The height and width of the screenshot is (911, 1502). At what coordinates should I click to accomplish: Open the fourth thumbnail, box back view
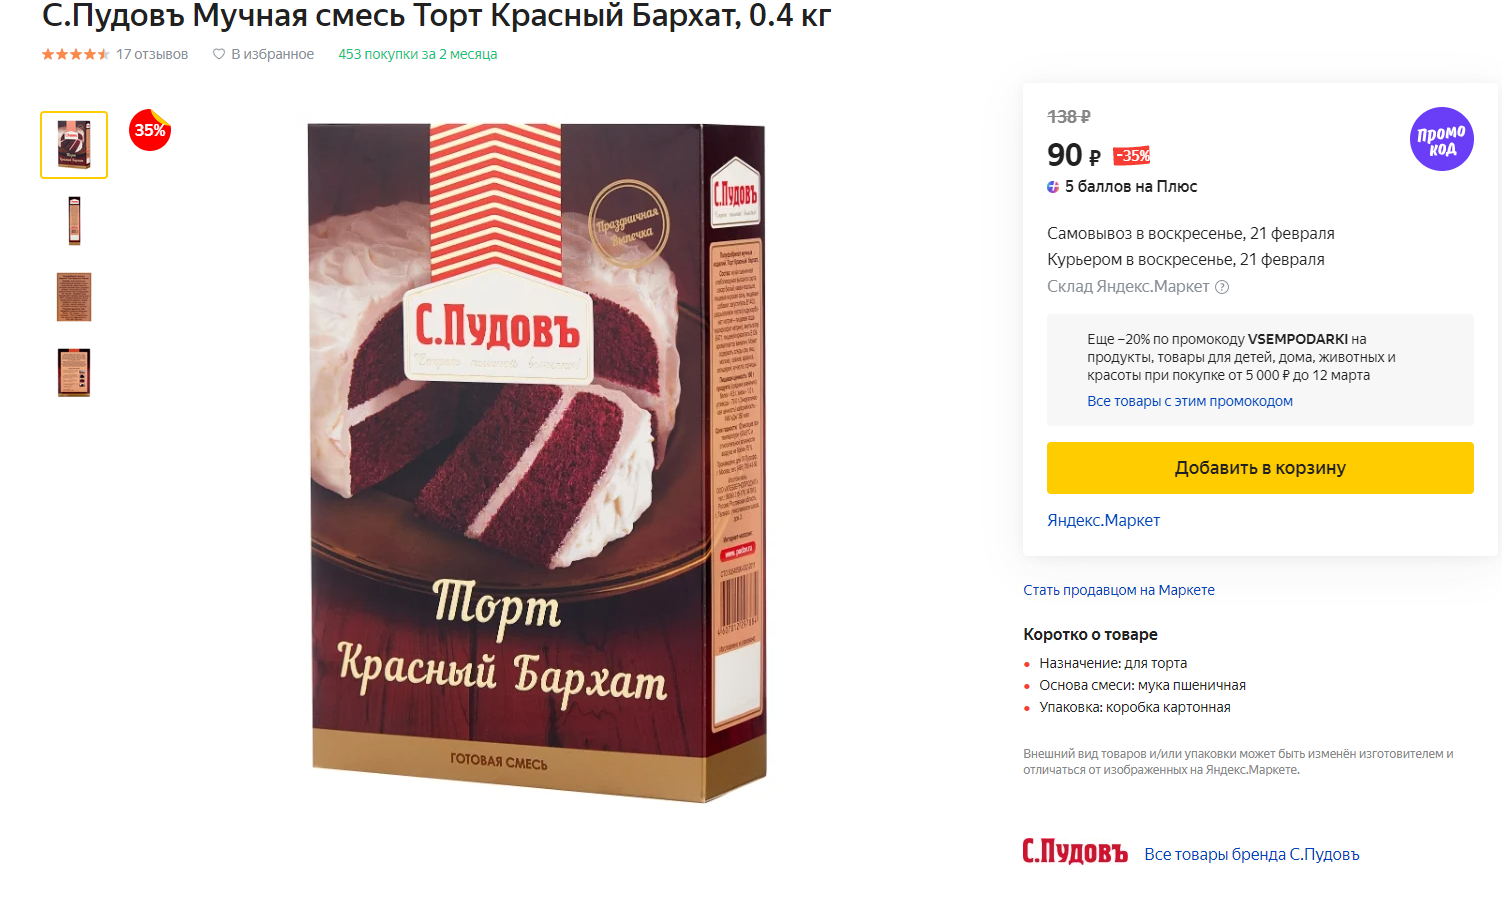point(74,372)
